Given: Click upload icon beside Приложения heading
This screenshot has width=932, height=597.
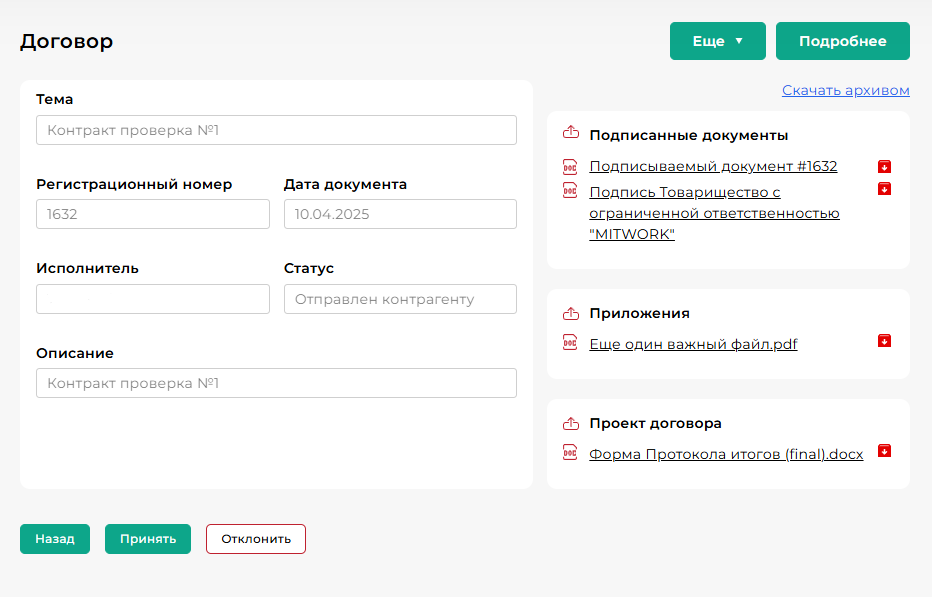Looking at the screenshot, I should (x=571, y=313).
